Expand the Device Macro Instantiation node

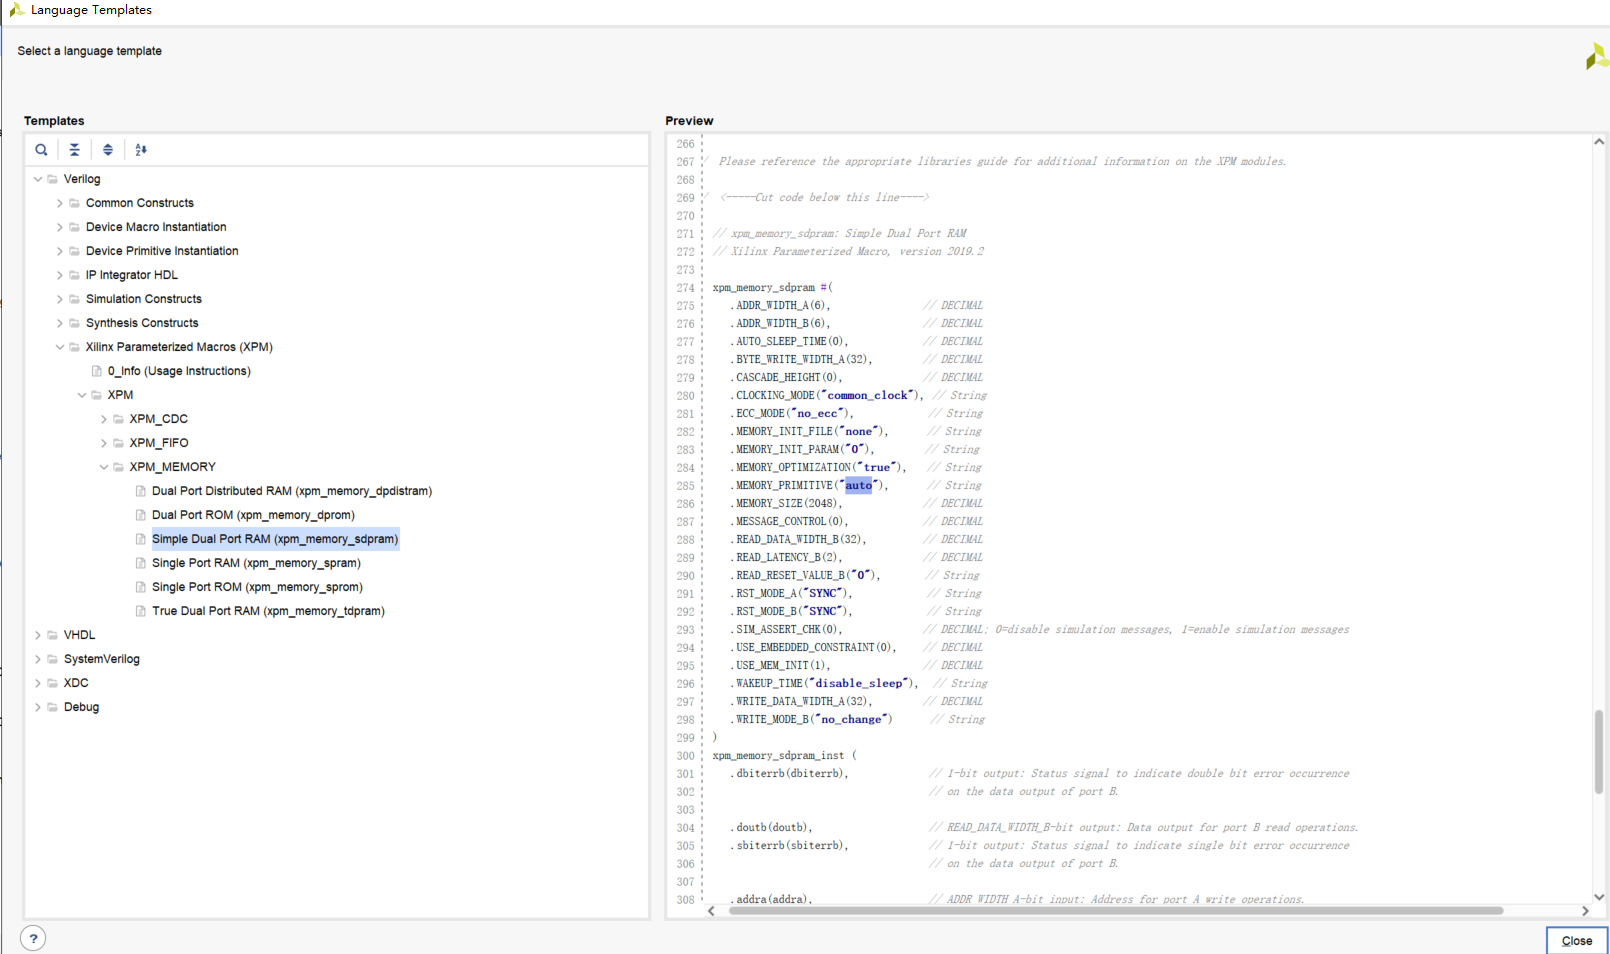pos(60,227)
